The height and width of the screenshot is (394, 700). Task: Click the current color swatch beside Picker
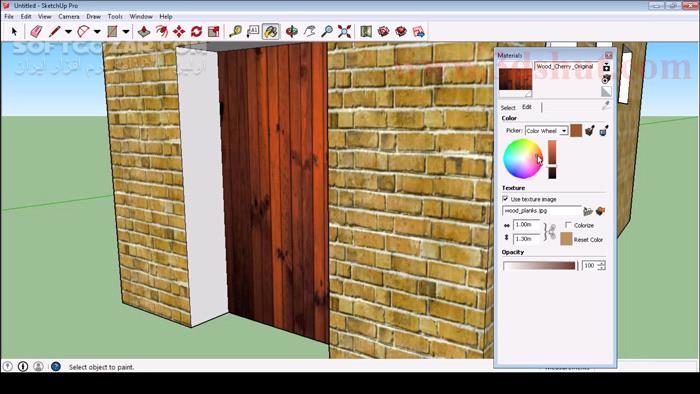576,130
